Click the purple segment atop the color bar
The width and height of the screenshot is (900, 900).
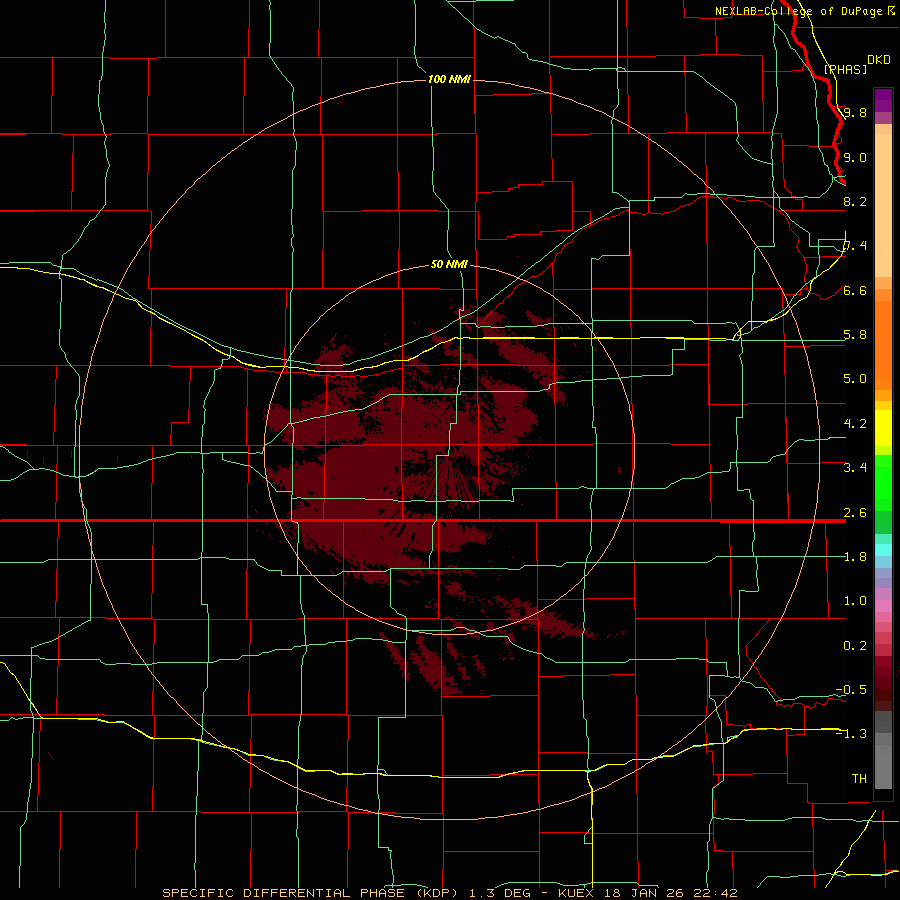tap(883, 101)
